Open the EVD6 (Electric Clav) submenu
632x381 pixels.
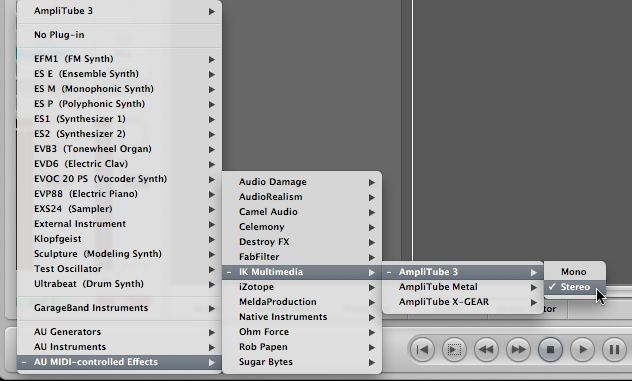point(119,164)
